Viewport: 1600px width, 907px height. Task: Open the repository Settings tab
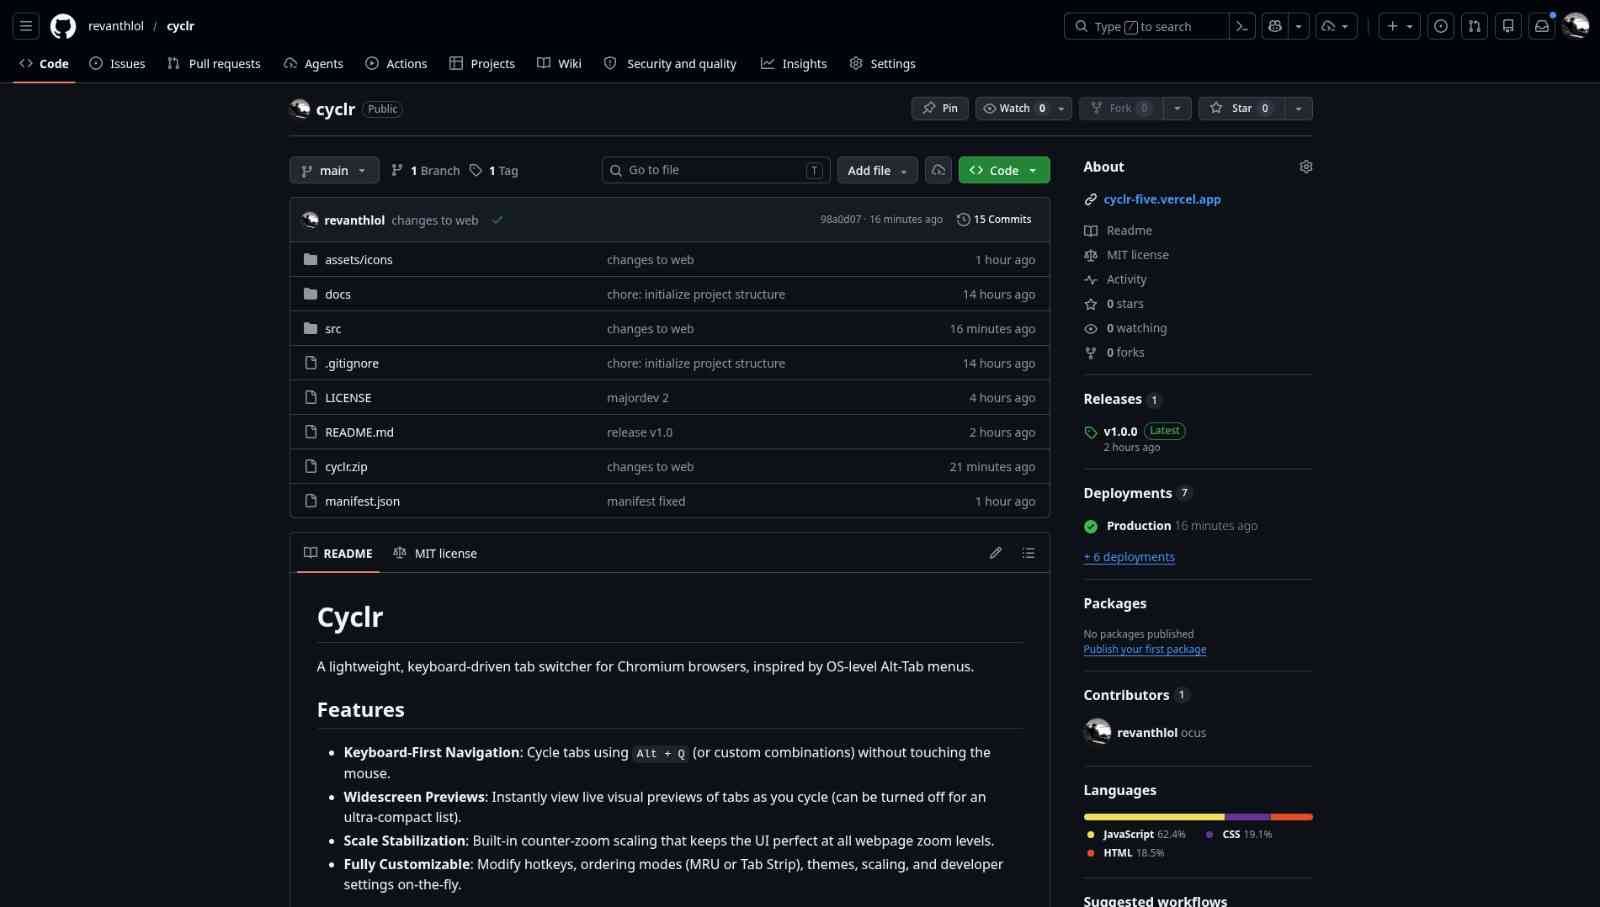[x=882, y=63]
